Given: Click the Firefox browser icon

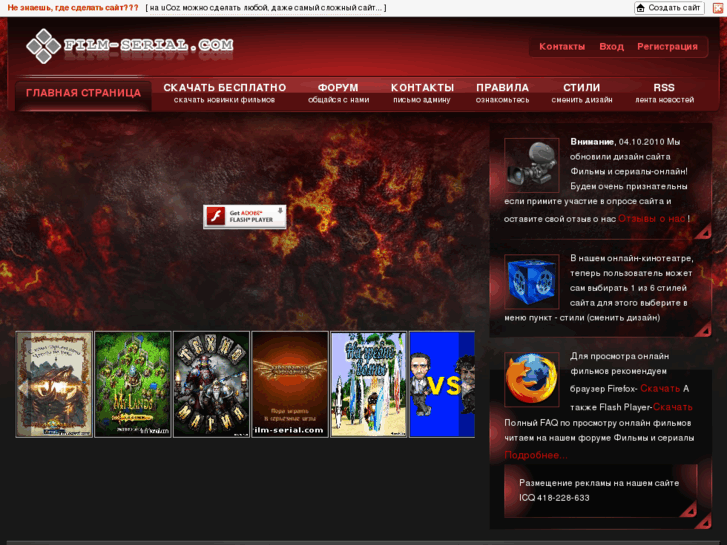Looking at the screenshot, I should [x=531, y=379].
